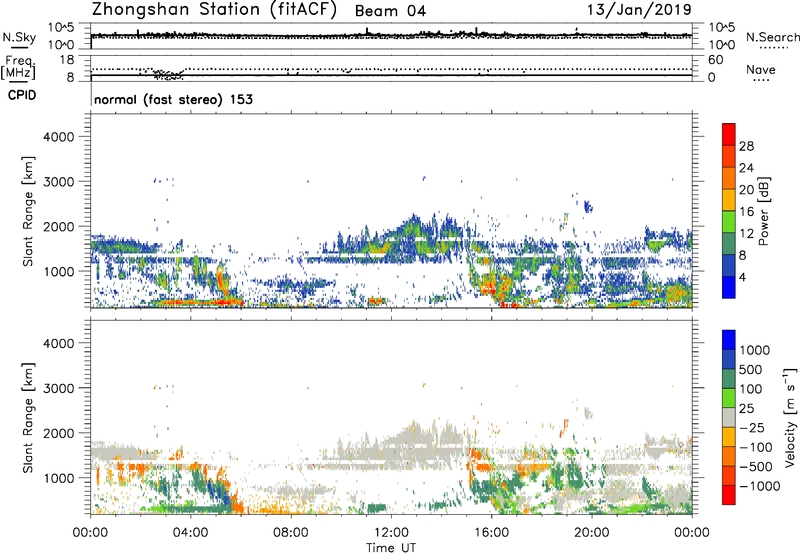Click the "-1000" label on the Velocity scale
800x554 pixels.
tap(760, 486)
